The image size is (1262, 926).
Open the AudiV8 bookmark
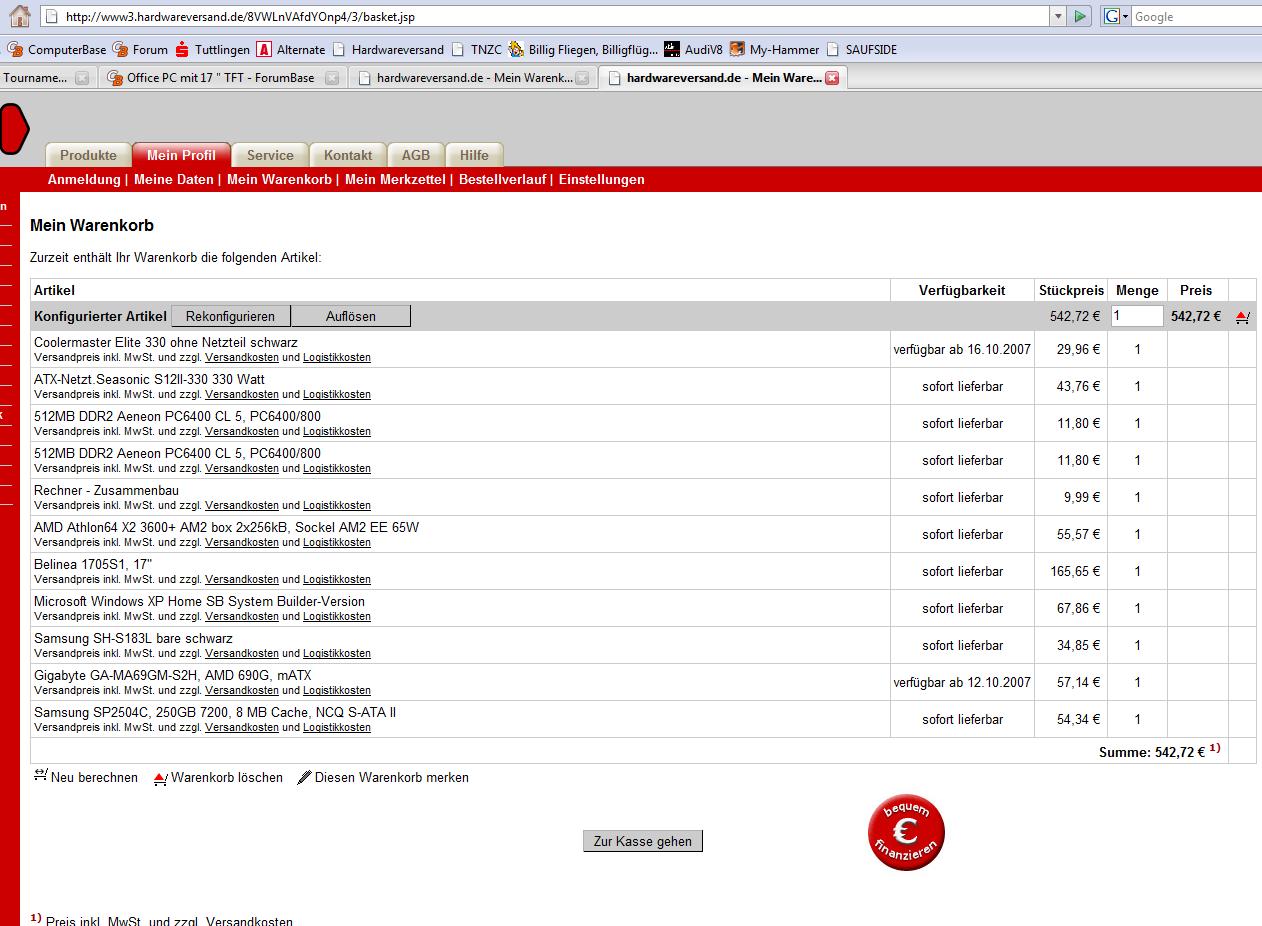pyautogui.click(x=693, y=49)
